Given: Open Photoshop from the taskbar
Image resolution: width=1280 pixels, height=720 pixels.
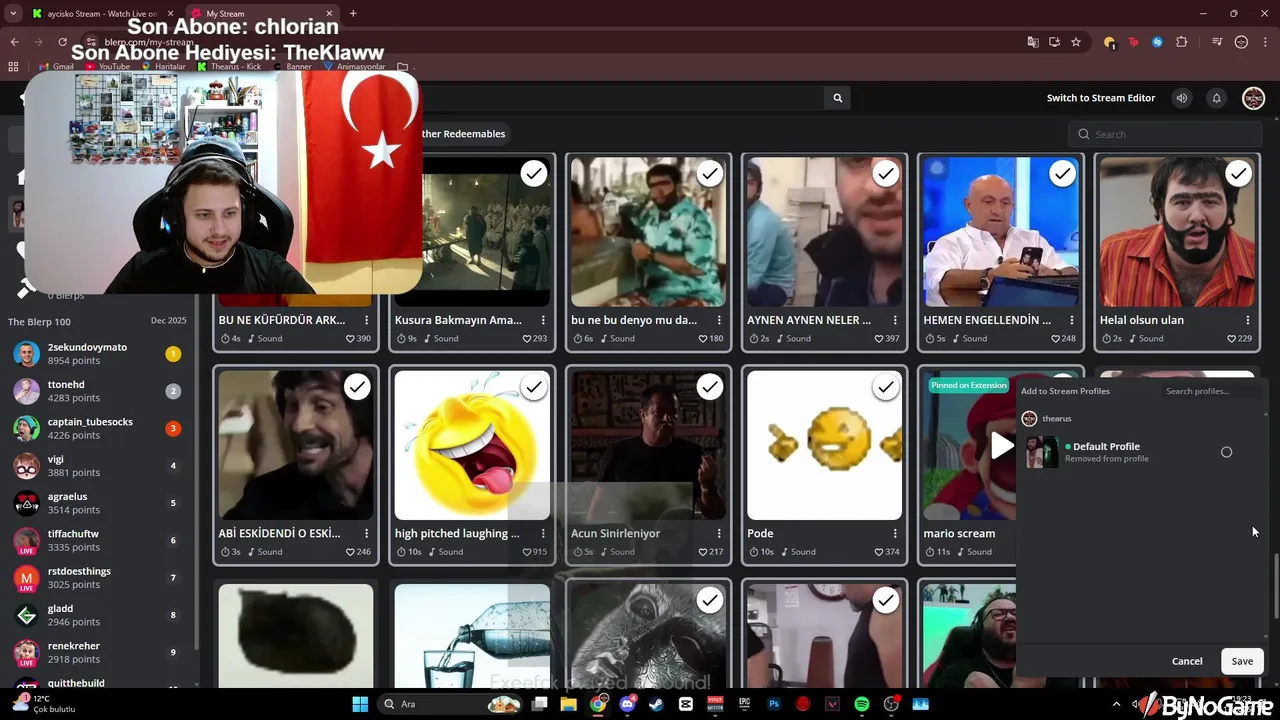Looking at the screenshot, I should pos(773,704).
